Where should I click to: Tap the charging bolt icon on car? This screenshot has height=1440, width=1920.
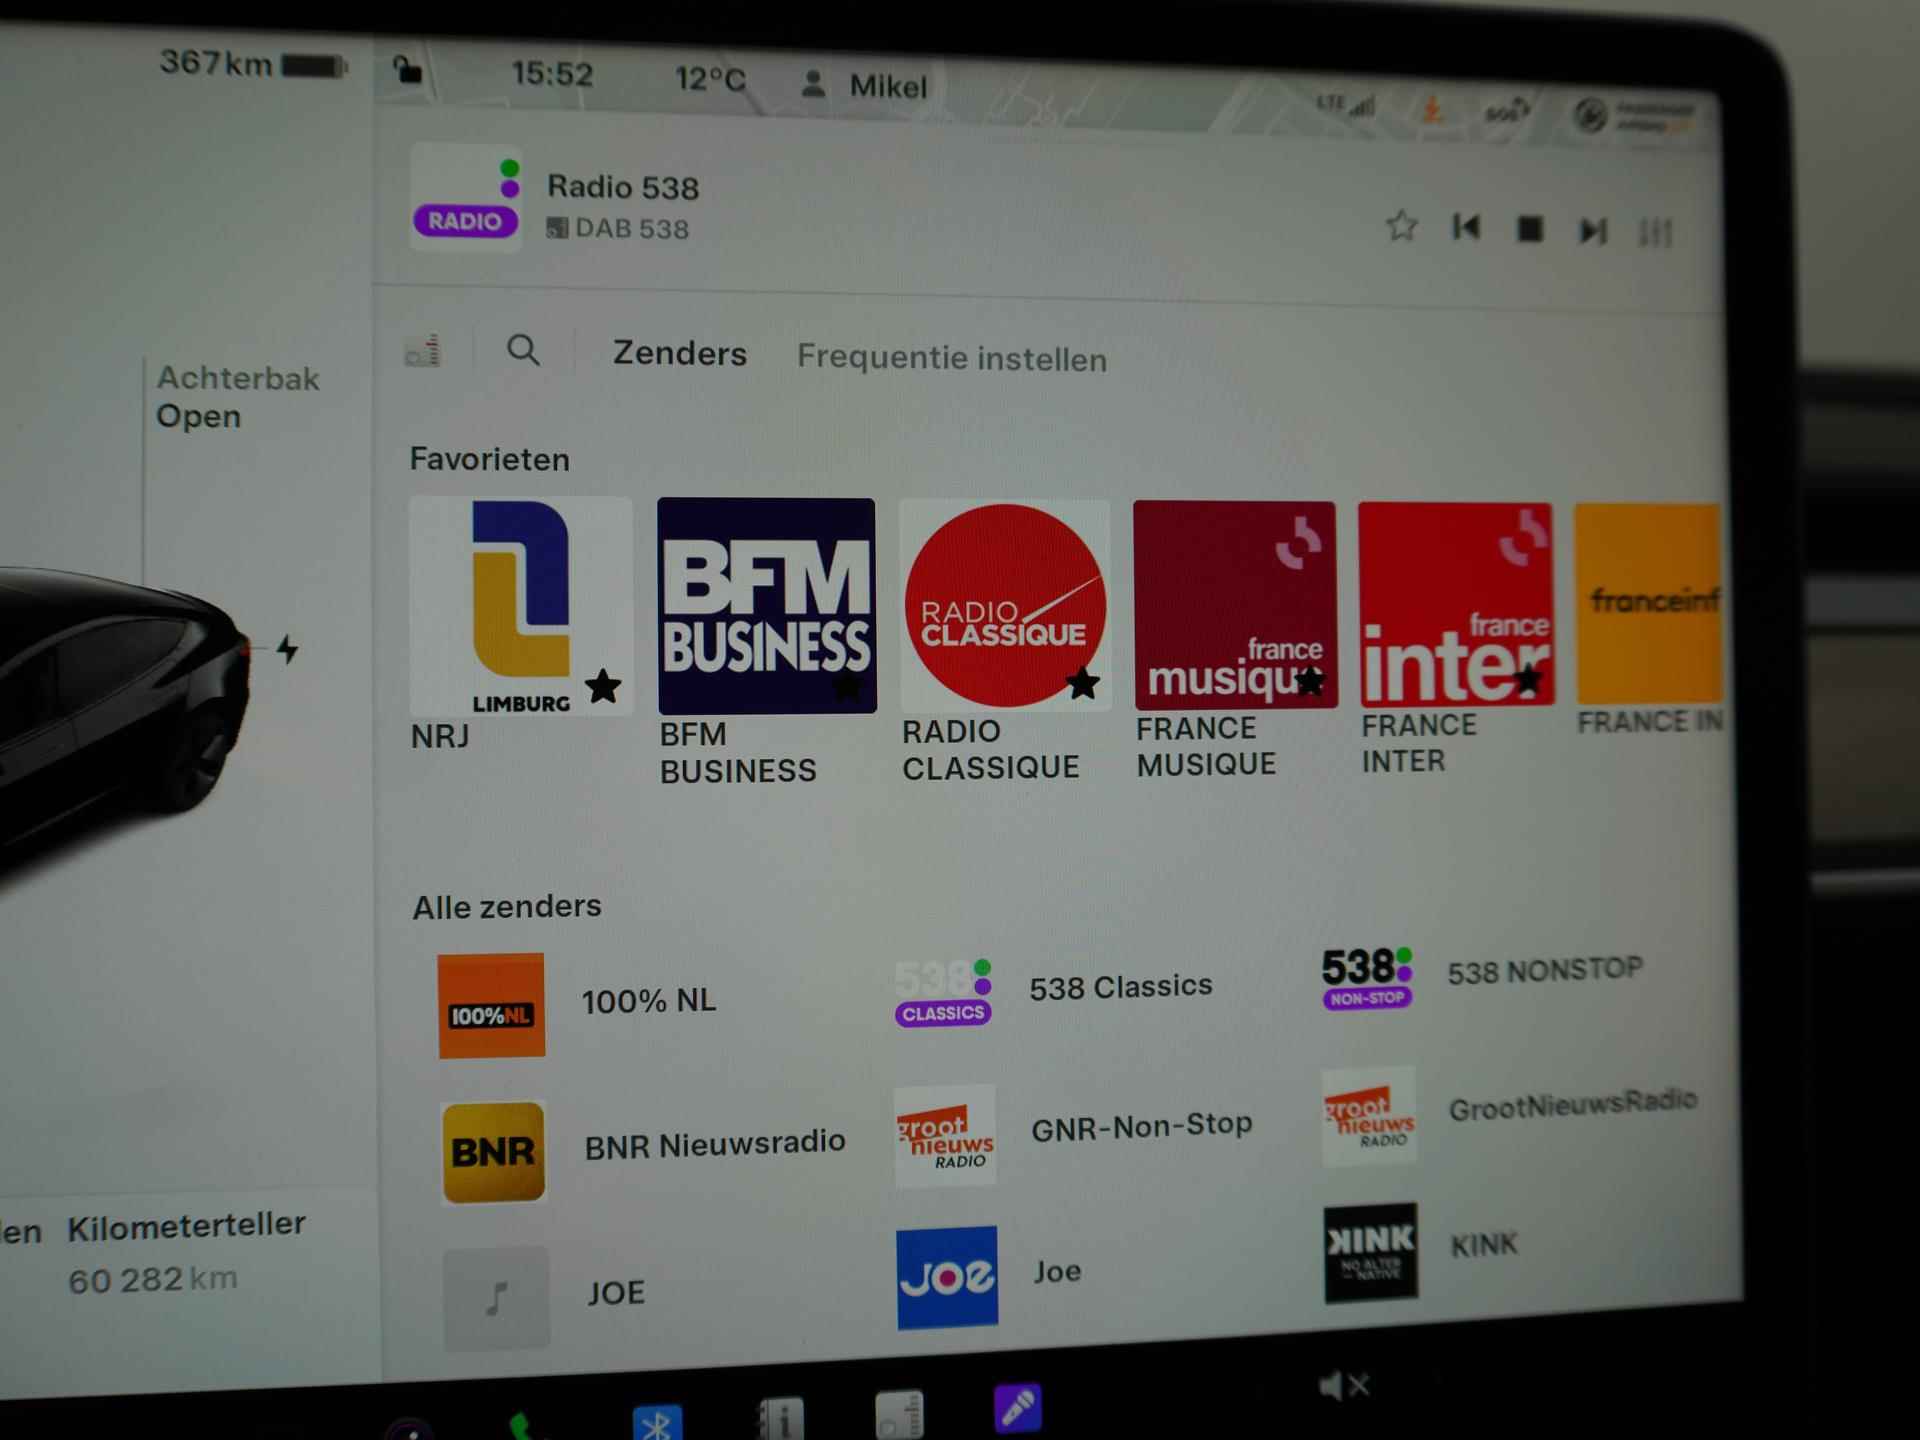tap(288, 650)
